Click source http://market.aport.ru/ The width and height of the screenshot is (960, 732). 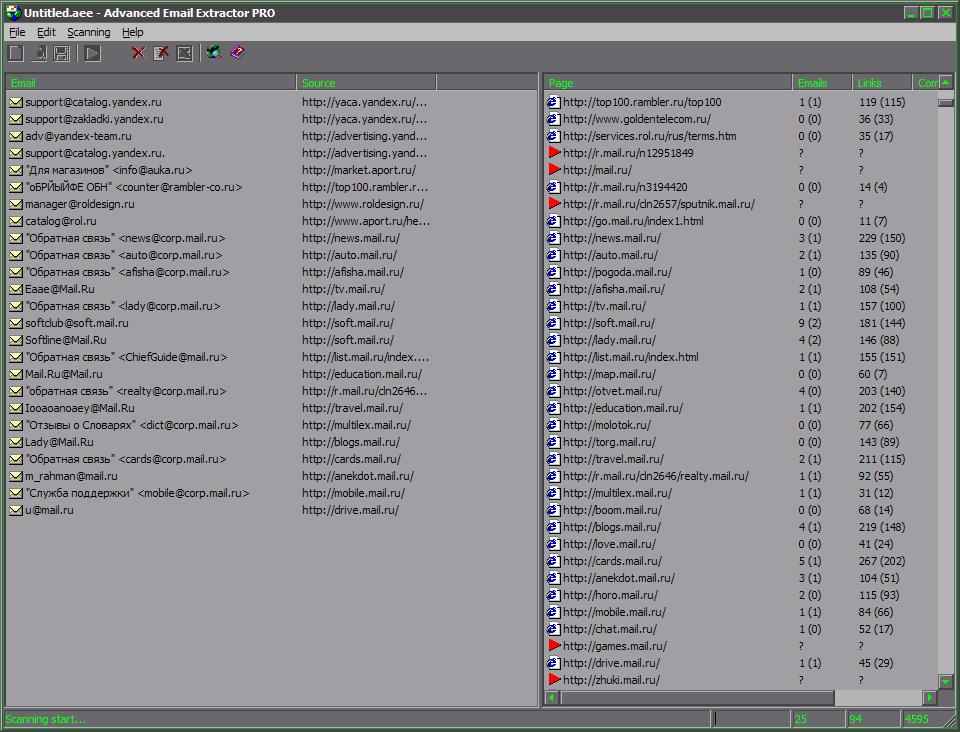[x=359, y=171]
